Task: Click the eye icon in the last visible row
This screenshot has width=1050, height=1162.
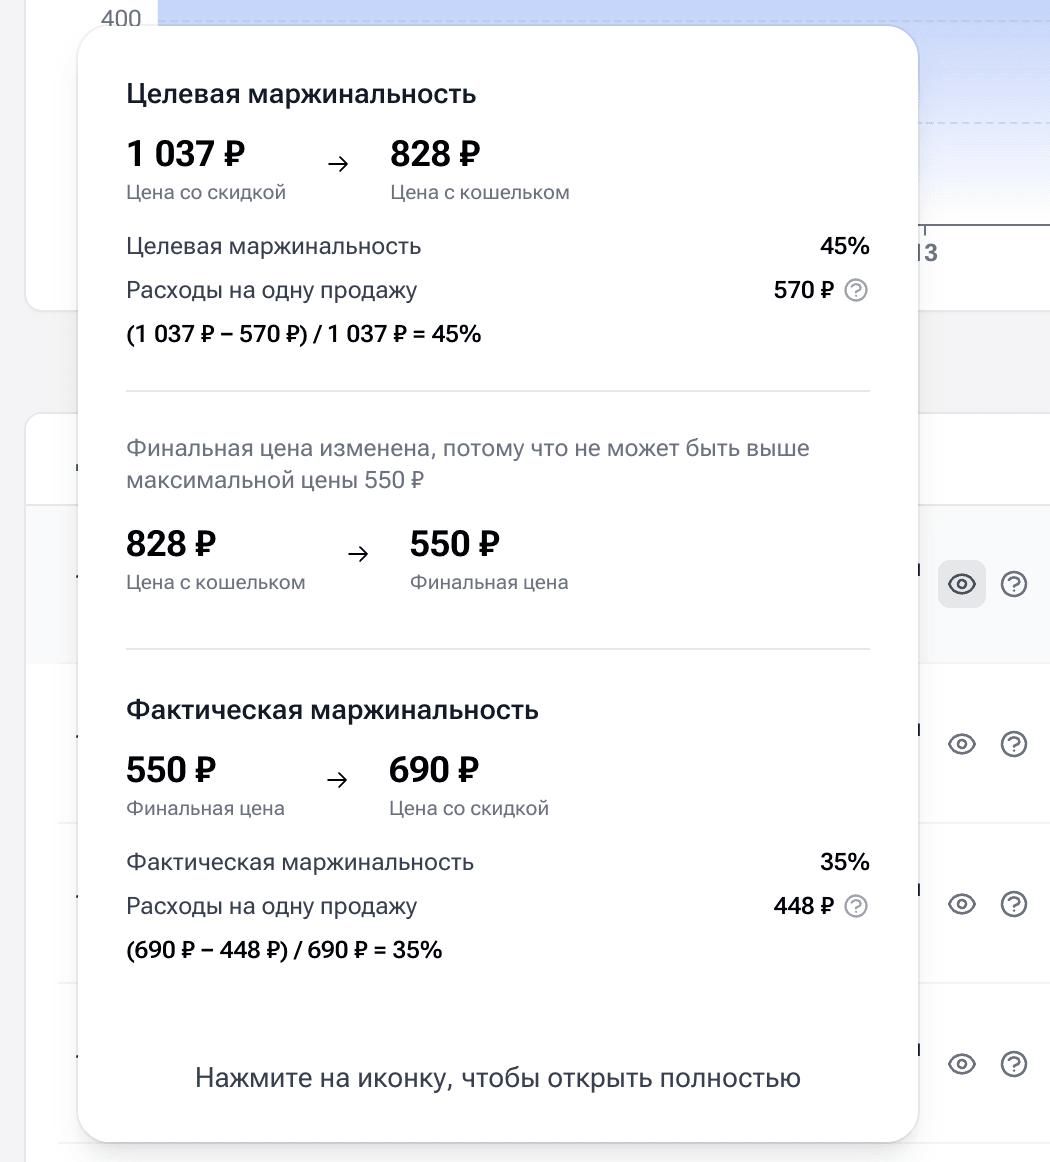Action: point(961,1064)
